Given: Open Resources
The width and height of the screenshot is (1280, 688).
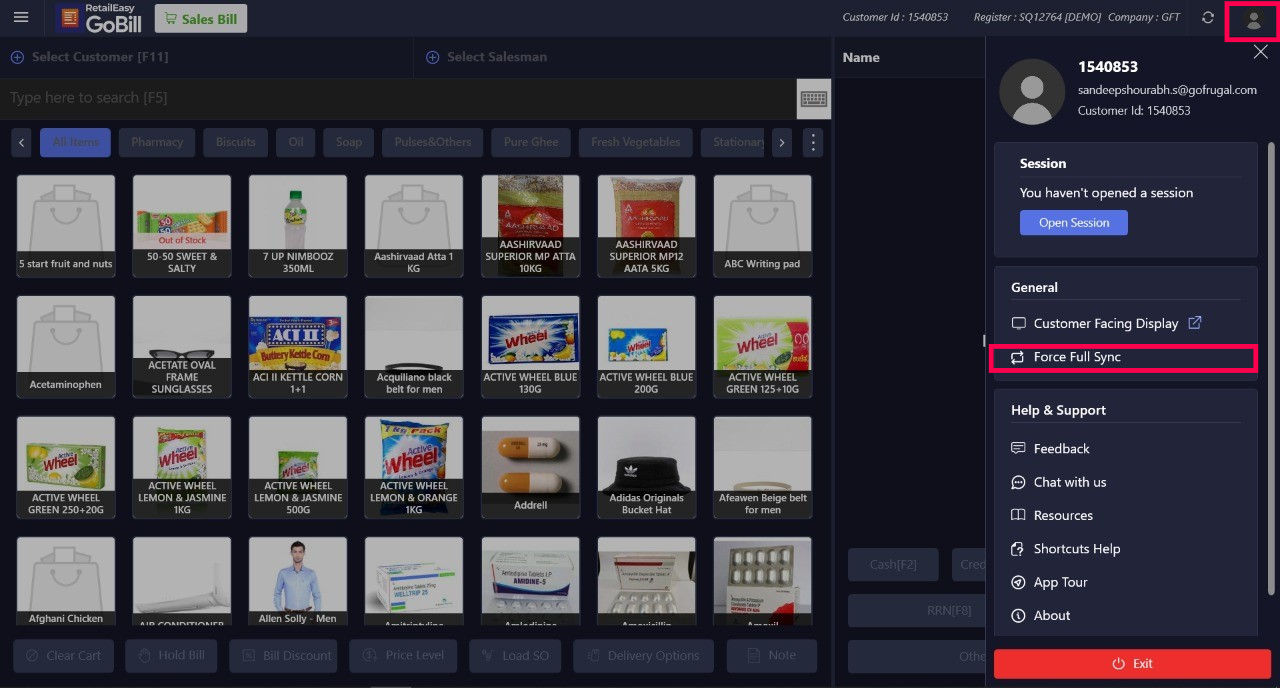Looking at the screenshot, I should pyautogui.click(x=1063, y=515).
